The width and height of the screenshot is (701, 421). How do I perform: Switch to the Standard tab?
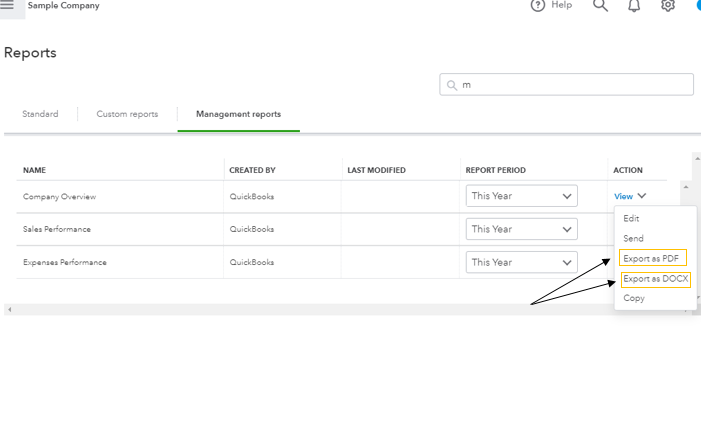click(40, 114)
